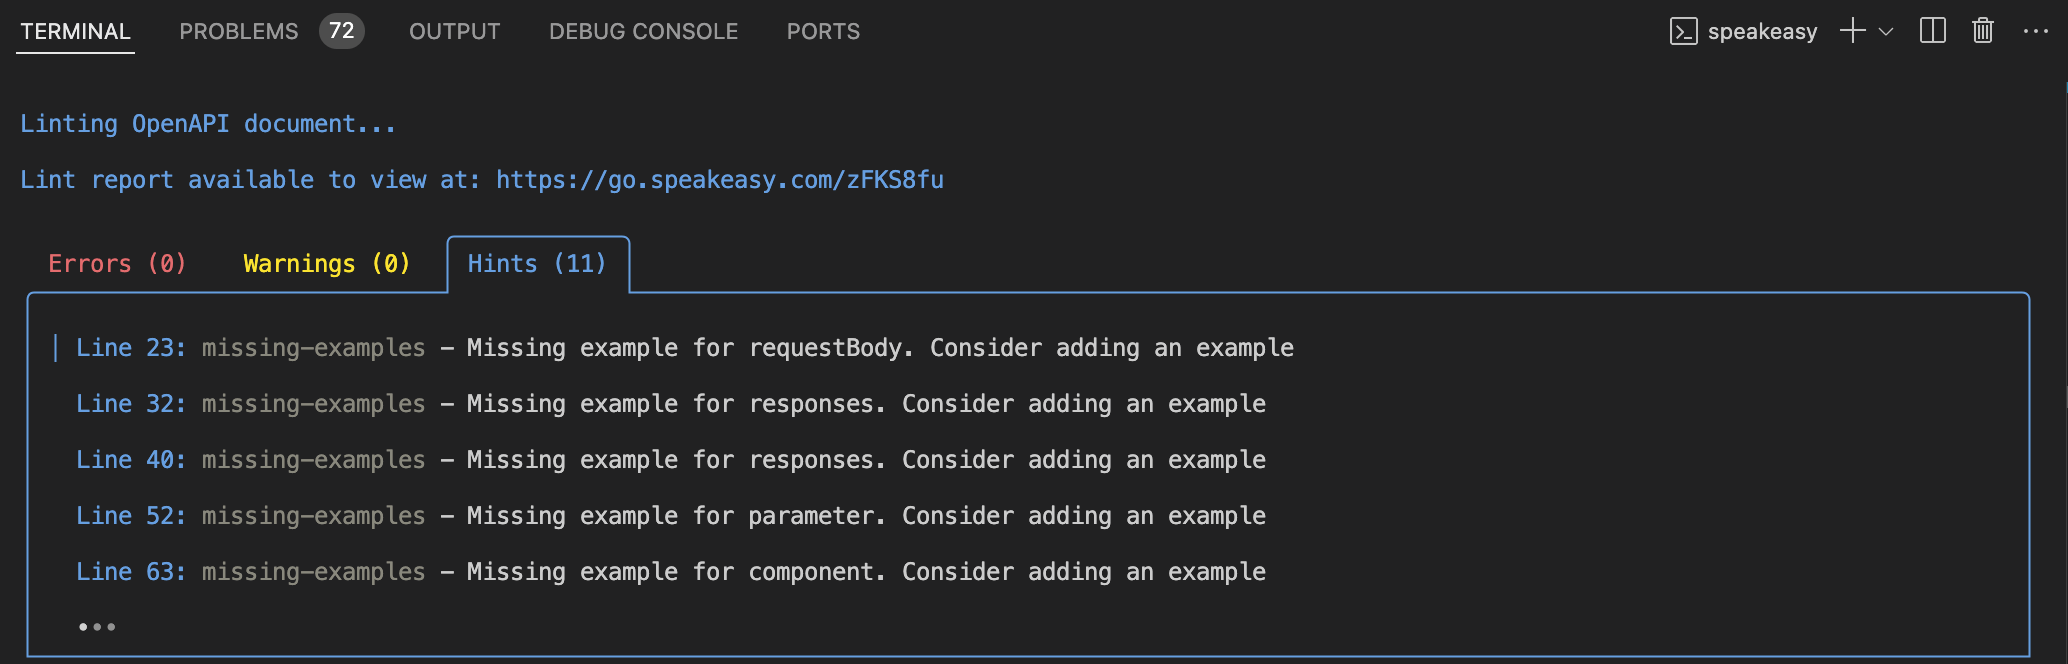Image resolution: width=2068 pixels, height=664 pixels.
Task: Select the Hints (11) tab
Action: click(x=537, y=264)
